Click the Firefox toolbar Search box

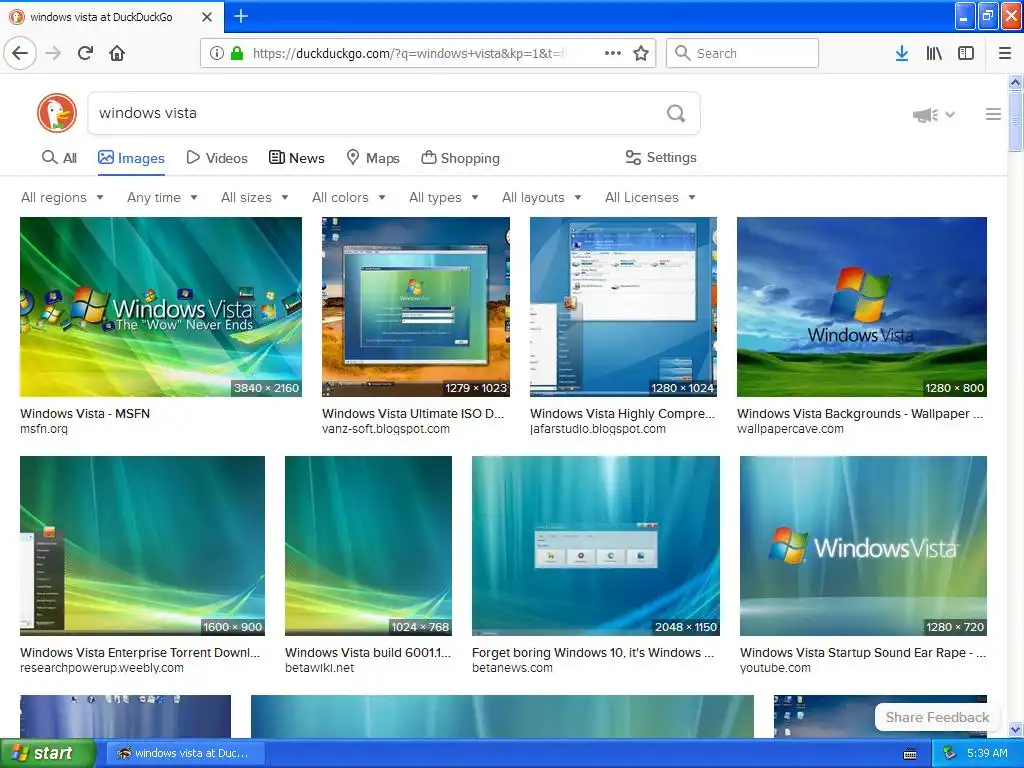point(742,53)
